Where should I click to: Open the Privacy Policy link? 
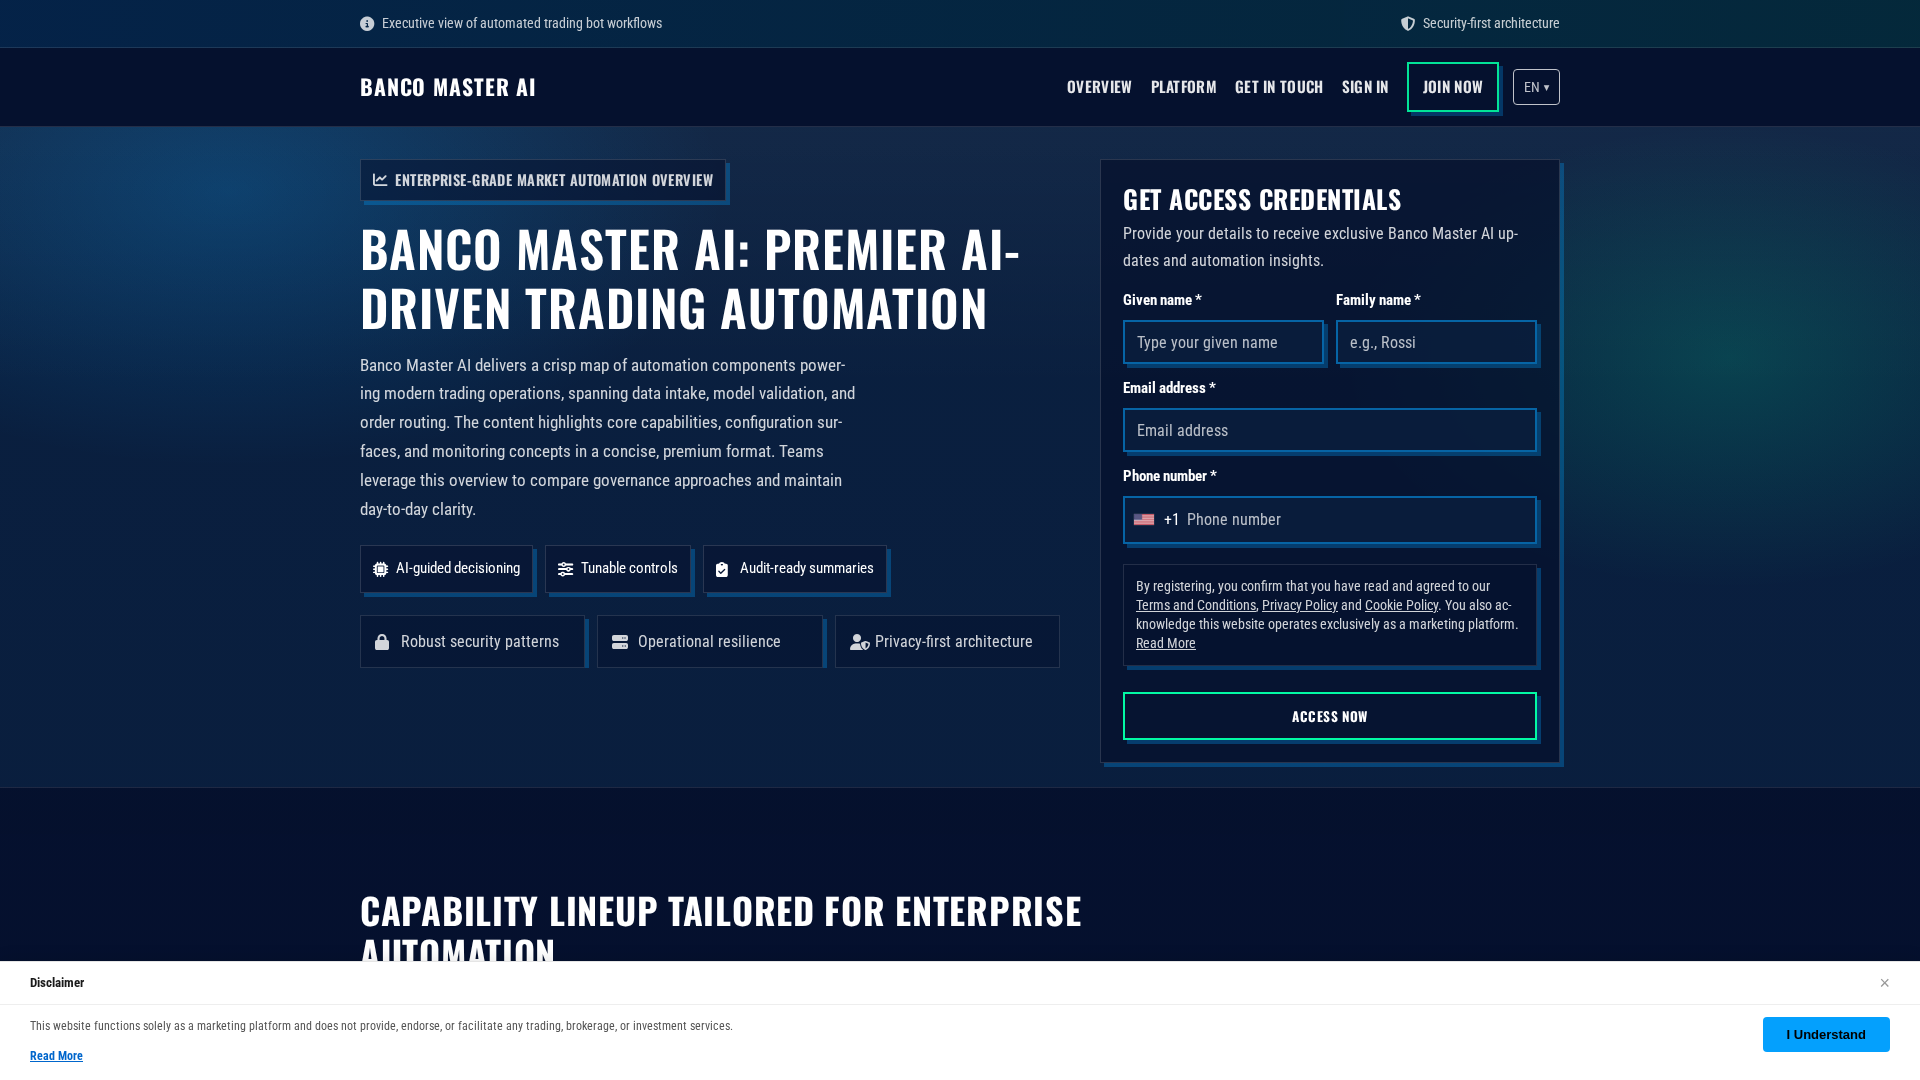point(1300,605)
